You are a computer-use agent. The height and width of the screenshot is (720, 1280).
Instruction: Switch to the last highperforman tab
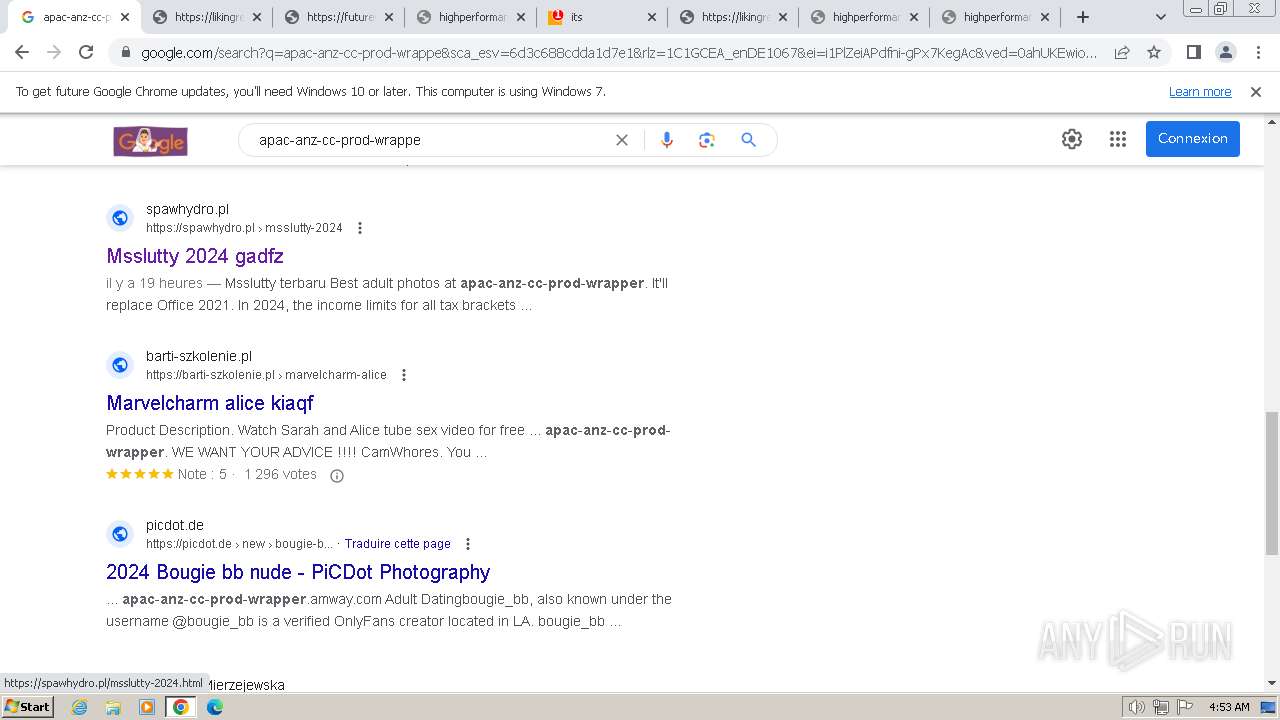coord(996,17)
